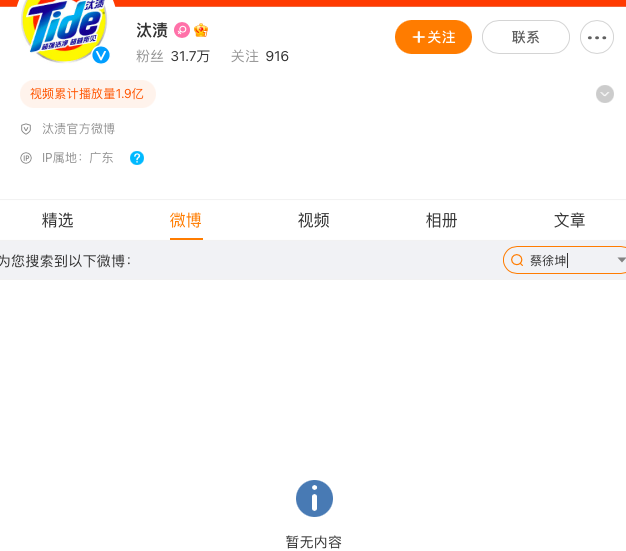The image size is (626, 551).
Task: Click the pink membership badge icon
Action: [182, 30]
